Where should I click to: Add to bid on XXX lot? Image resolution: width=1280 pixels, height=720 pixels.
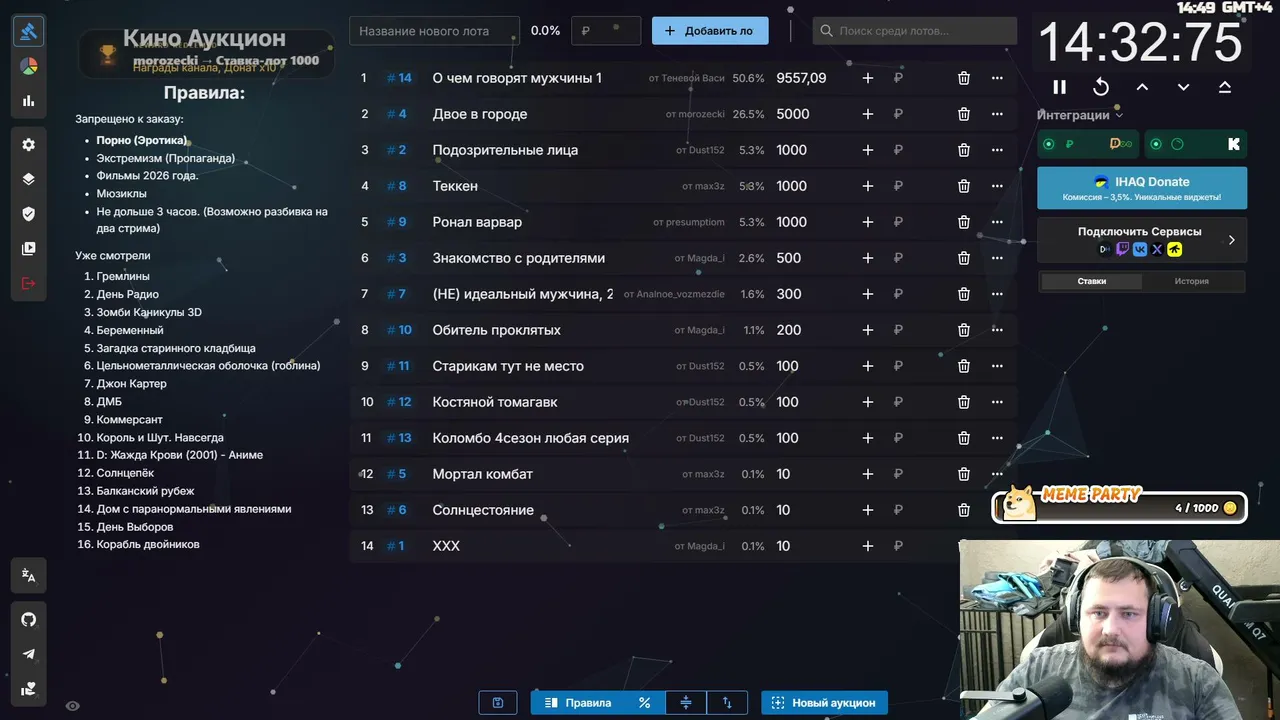coord(868,546)
